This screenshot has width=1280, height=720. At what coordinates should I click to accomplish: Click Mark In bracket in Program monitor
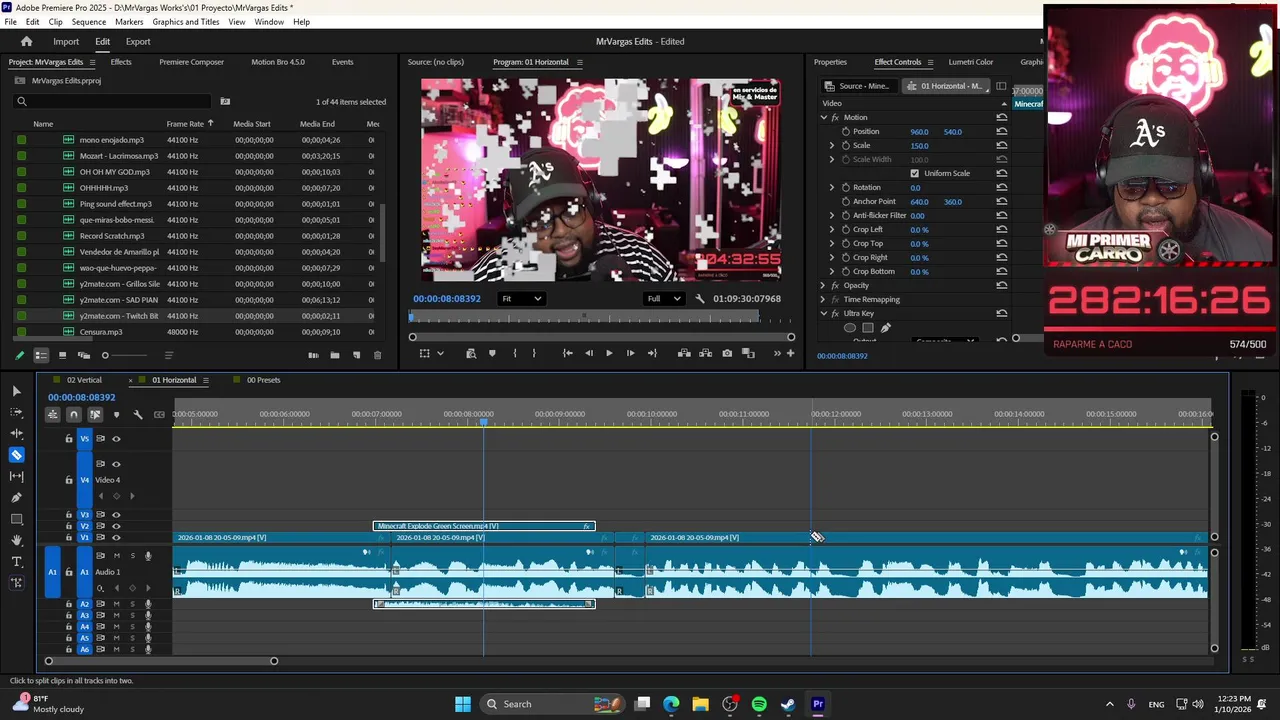pos(514,353)
